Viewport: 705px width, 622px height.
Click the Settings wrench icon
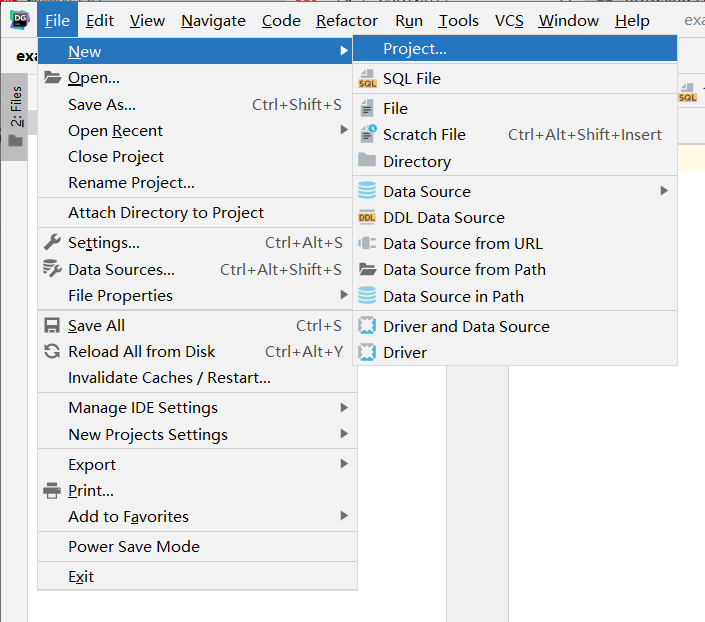(52, 242)
